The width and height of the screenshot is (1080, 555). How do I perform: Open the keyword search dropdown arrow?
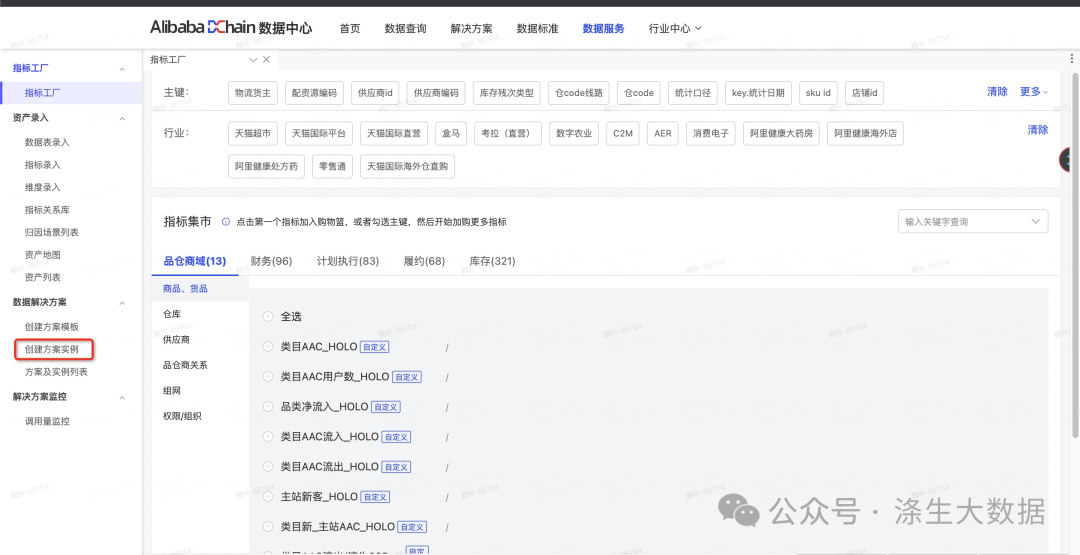click(1035, 222)
